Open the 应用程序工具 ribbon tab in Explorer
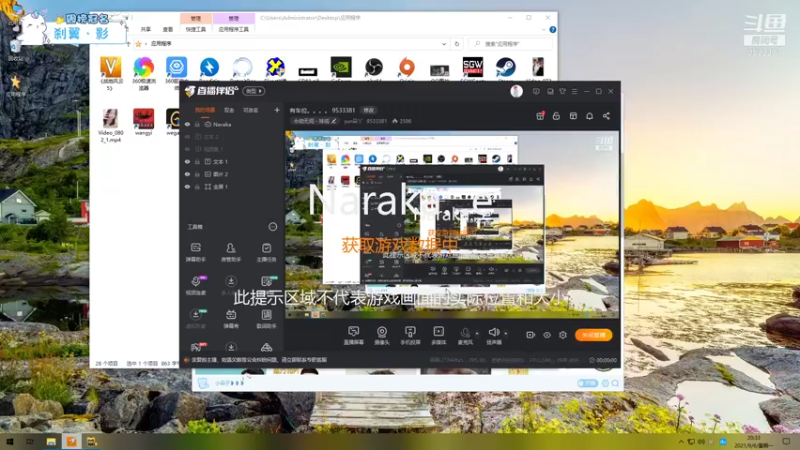 click(234, 30)
